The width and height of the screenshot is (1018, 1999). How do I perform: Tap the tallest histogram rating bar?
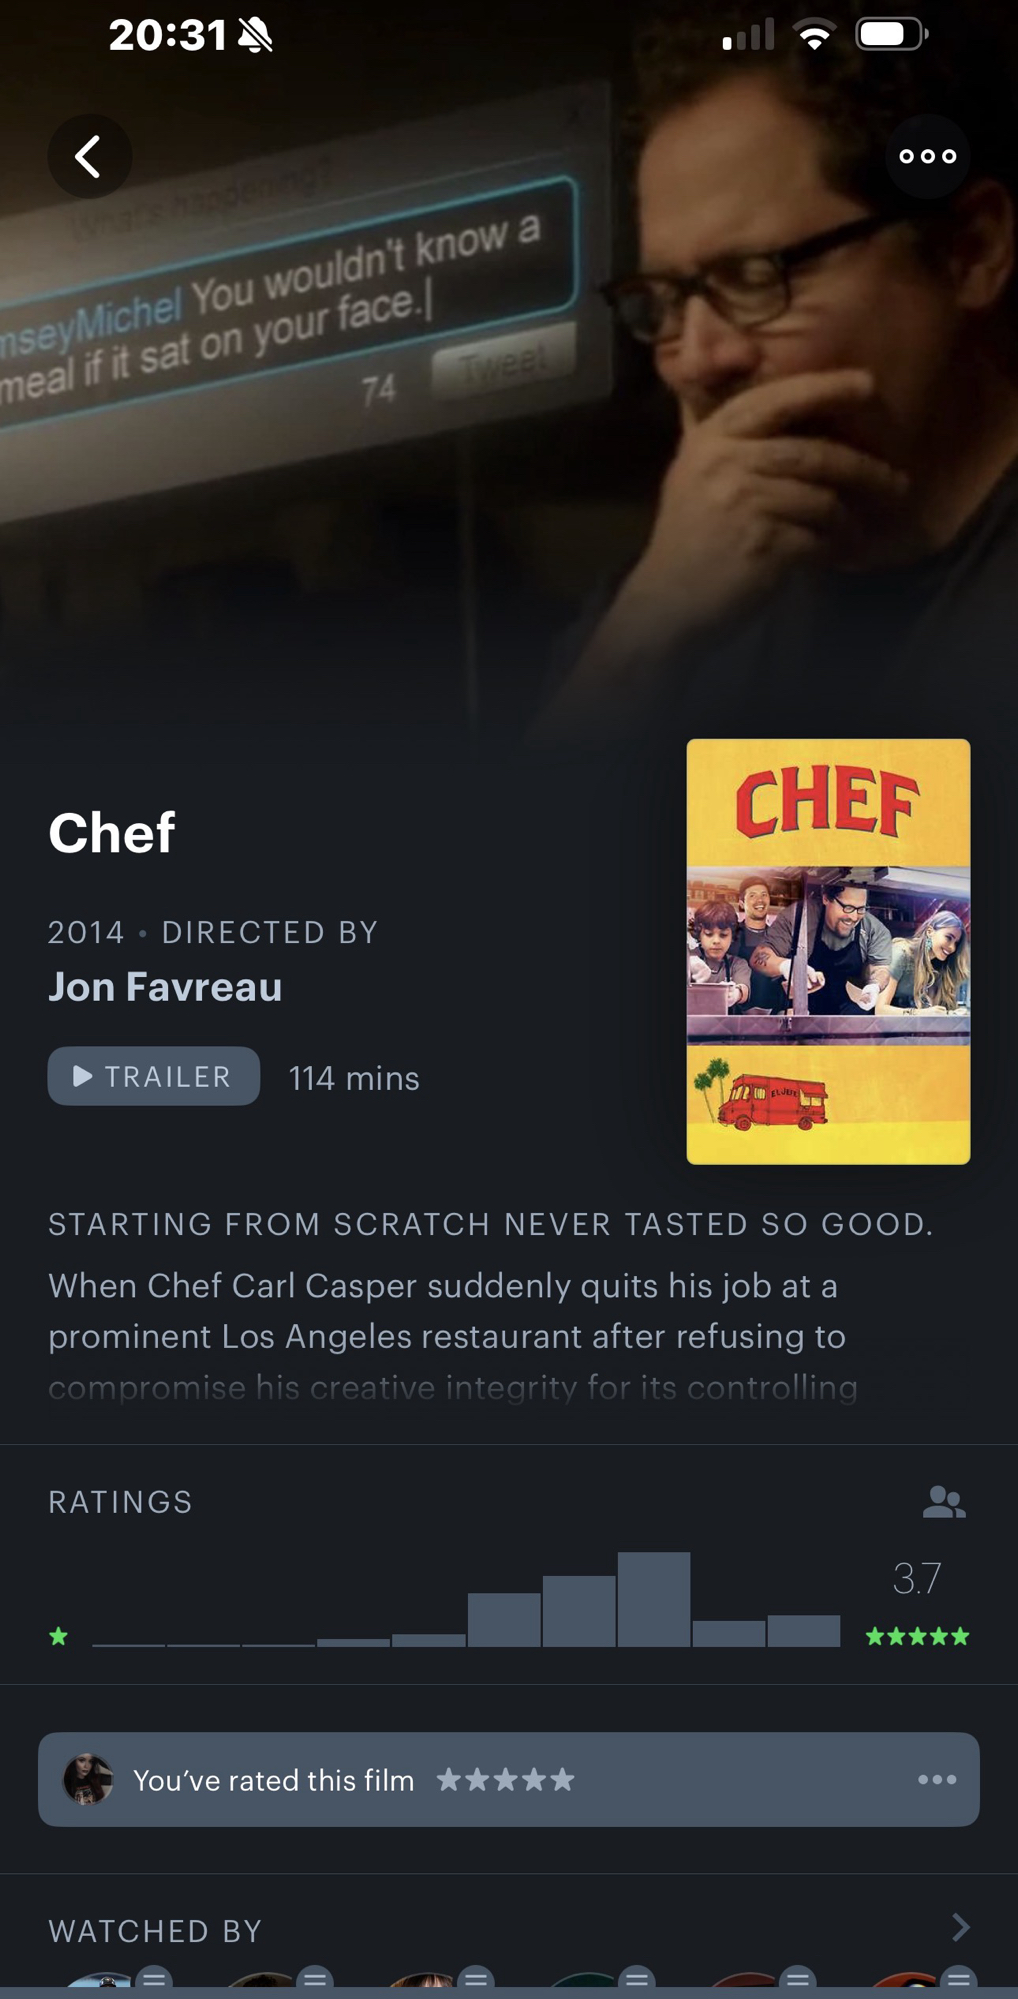pos(654,1599)
